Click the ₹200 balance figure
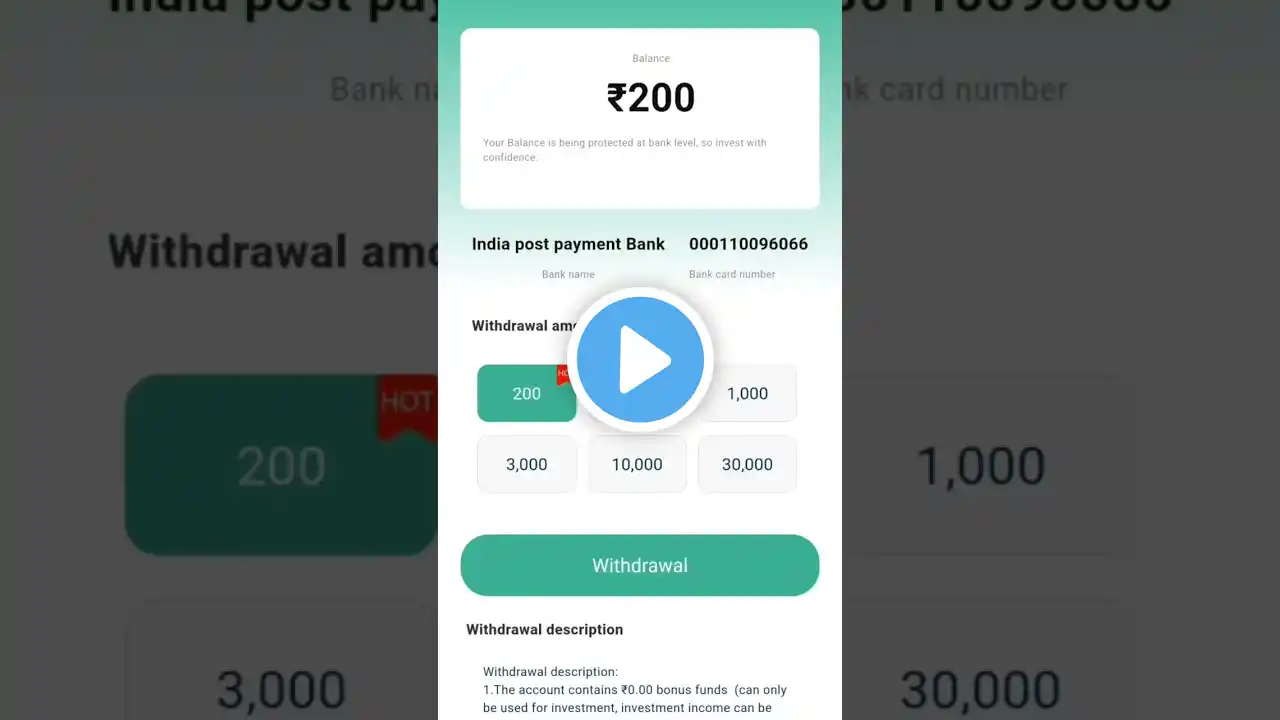Viewport: 1280px width, 720px height. point(651,98)
